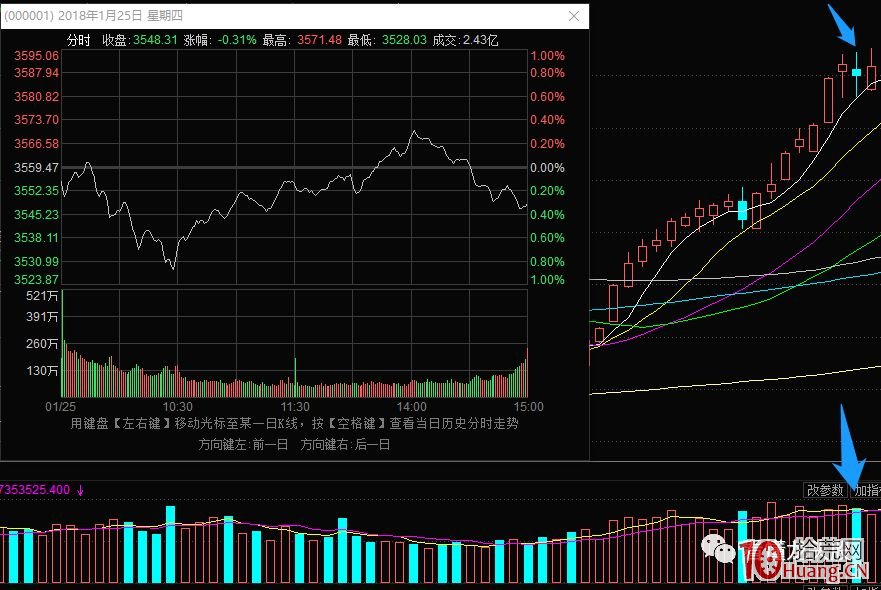Click the cyan highlighted candle on the K-line chart

coord(854,71)
